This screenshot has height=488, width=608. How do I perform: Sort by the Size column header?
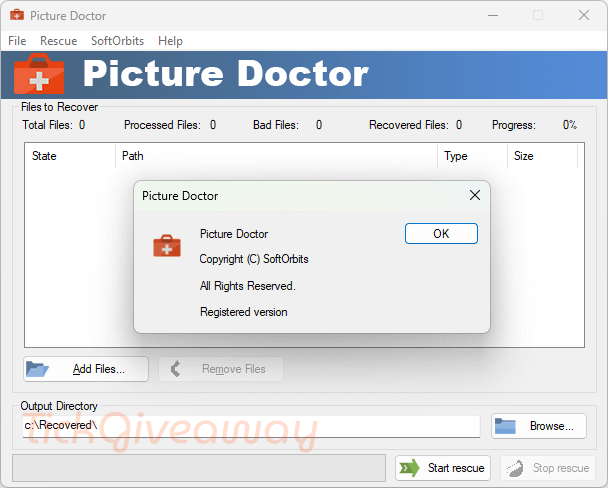[x=542, y=156]
